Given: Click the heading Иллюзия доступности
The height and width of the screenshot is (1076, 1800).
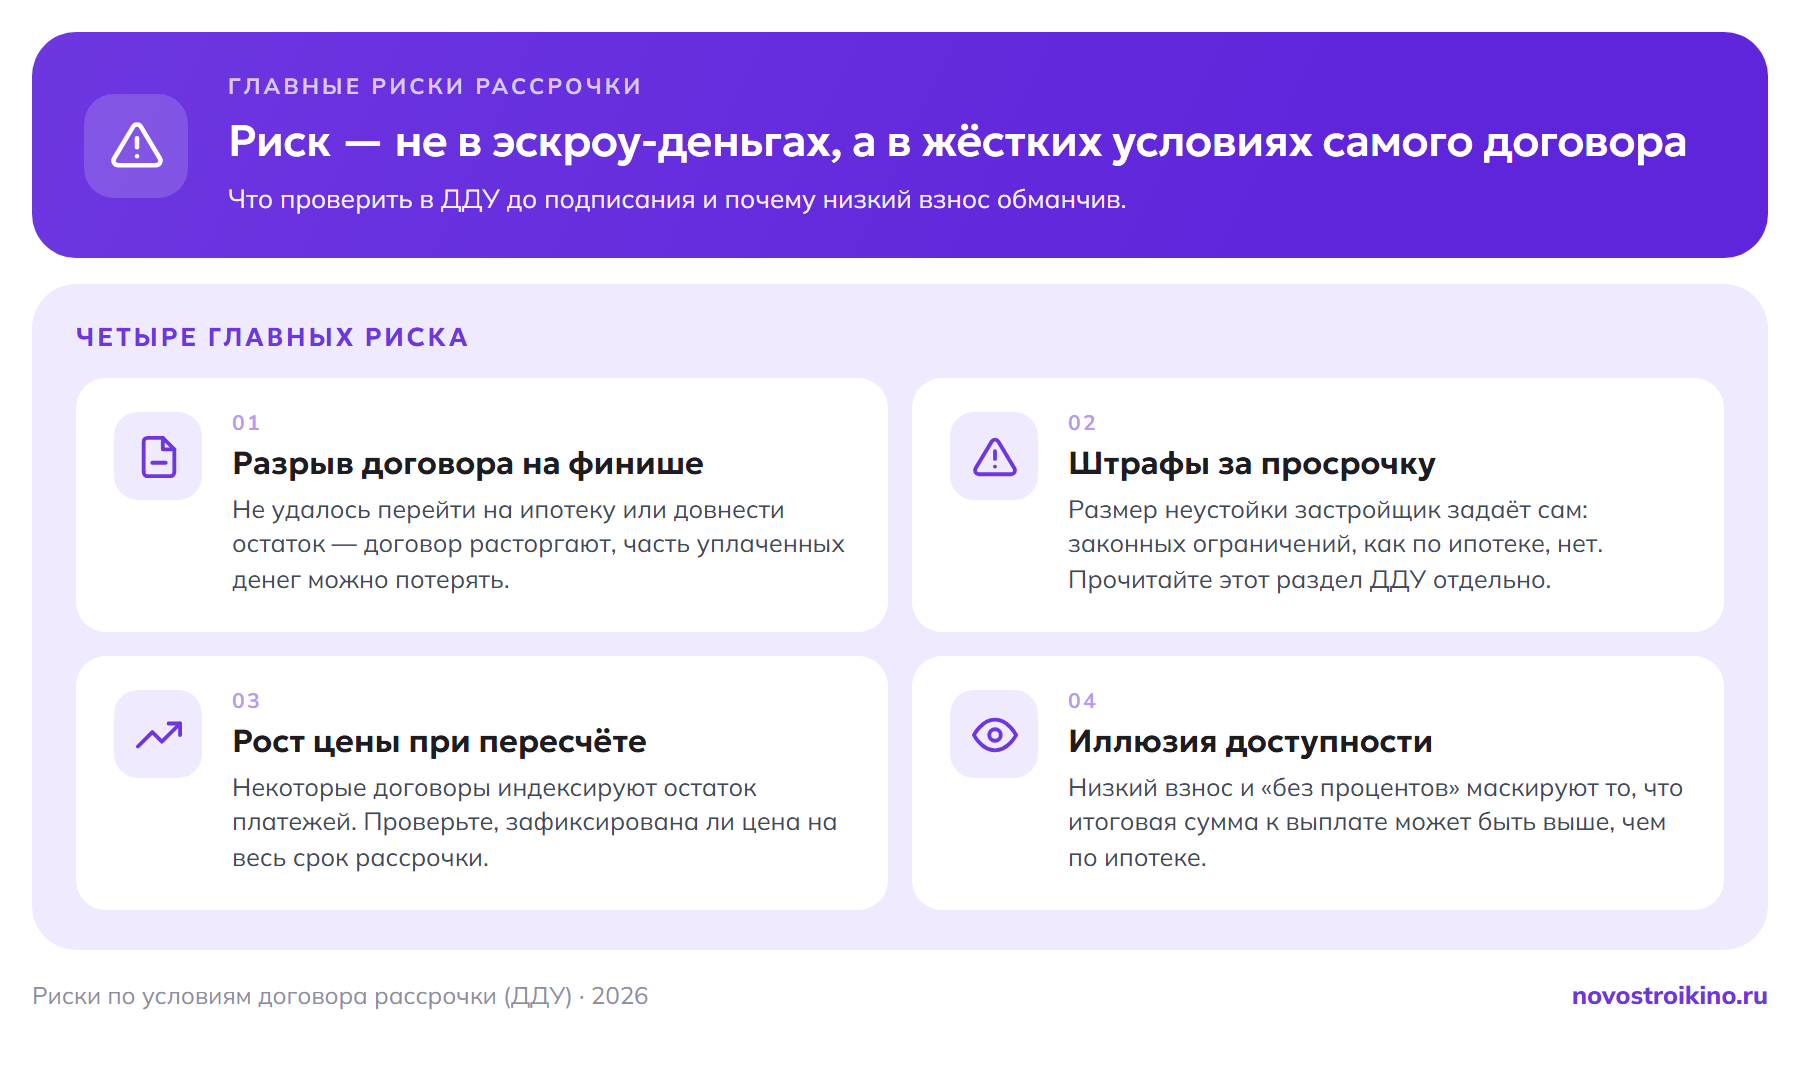Looking at the screenshot, I should [1250, 741].
